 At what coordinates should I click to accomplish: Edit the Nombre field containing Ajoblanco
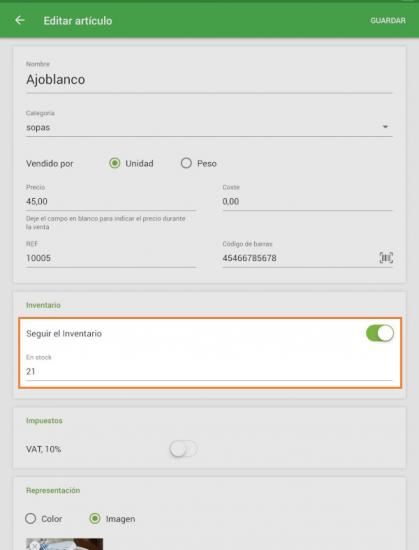209,80
